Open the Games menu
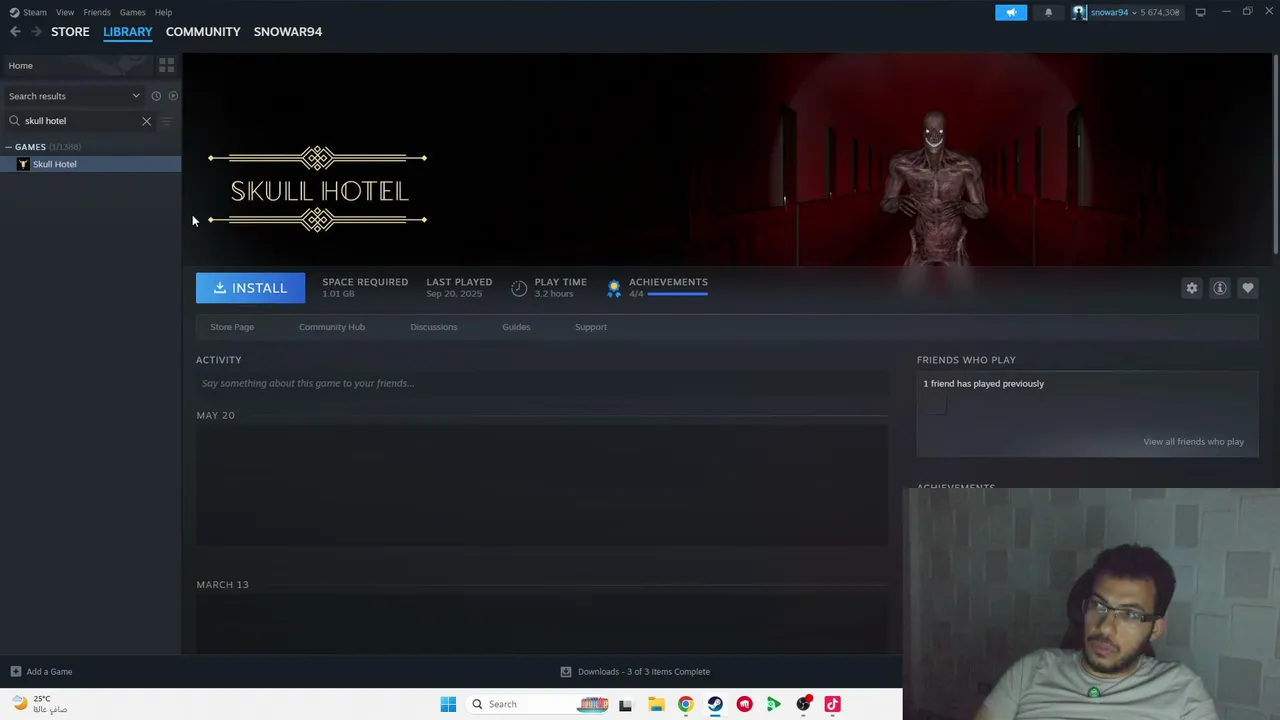The width and height of the screenshot is (1280, 720). (x=132, y=12)
